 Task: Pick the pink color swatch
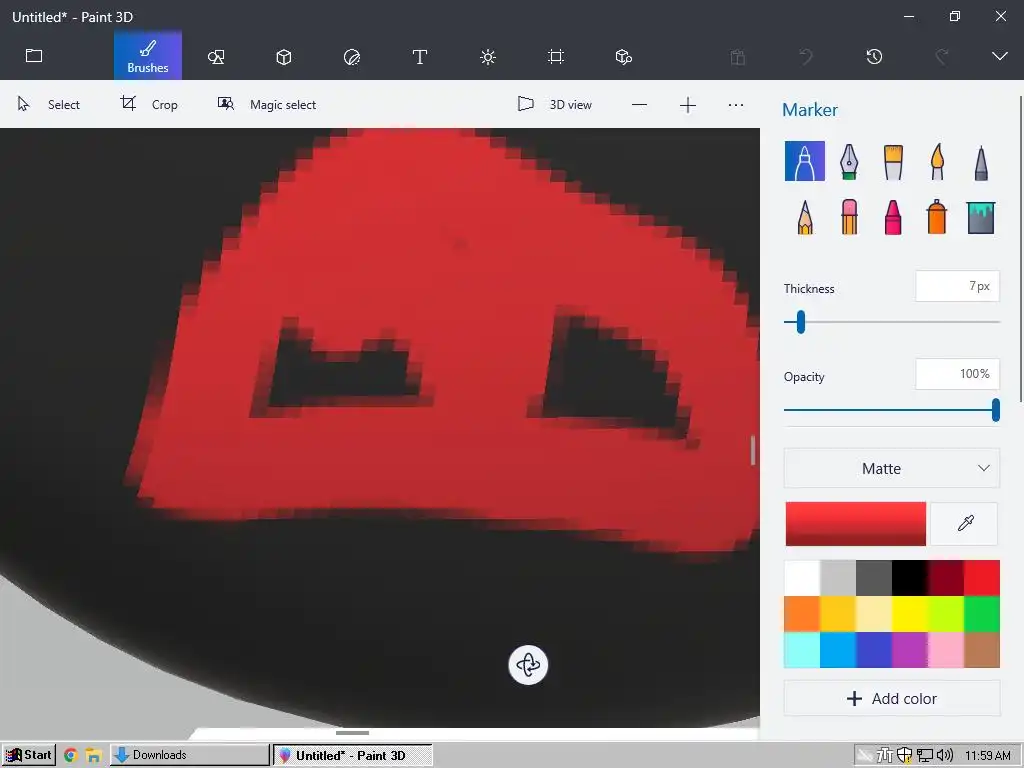(946, 650)
